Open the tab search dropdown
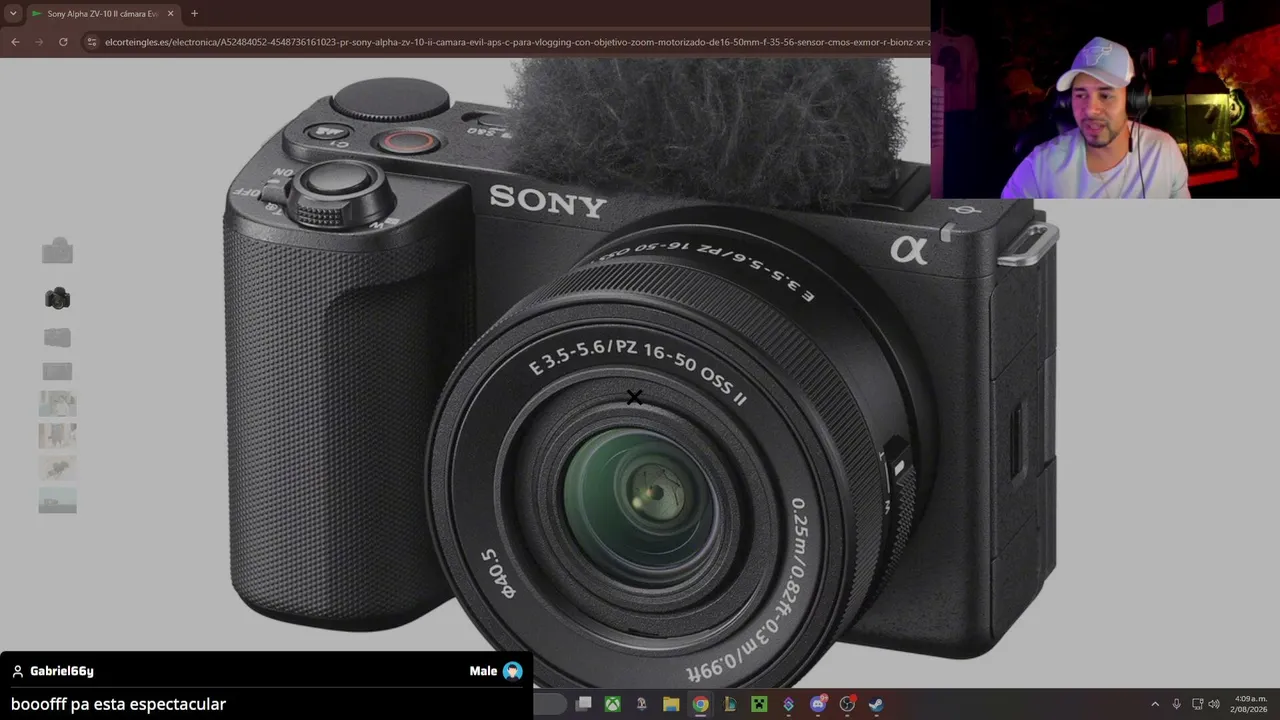The height and width of the screenshot is (720, 1280). coord(13,14)
